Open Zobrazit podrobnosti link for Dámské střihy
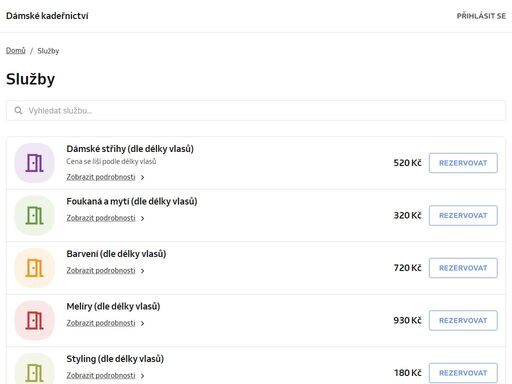512x384 pixels. click(101, 177)
